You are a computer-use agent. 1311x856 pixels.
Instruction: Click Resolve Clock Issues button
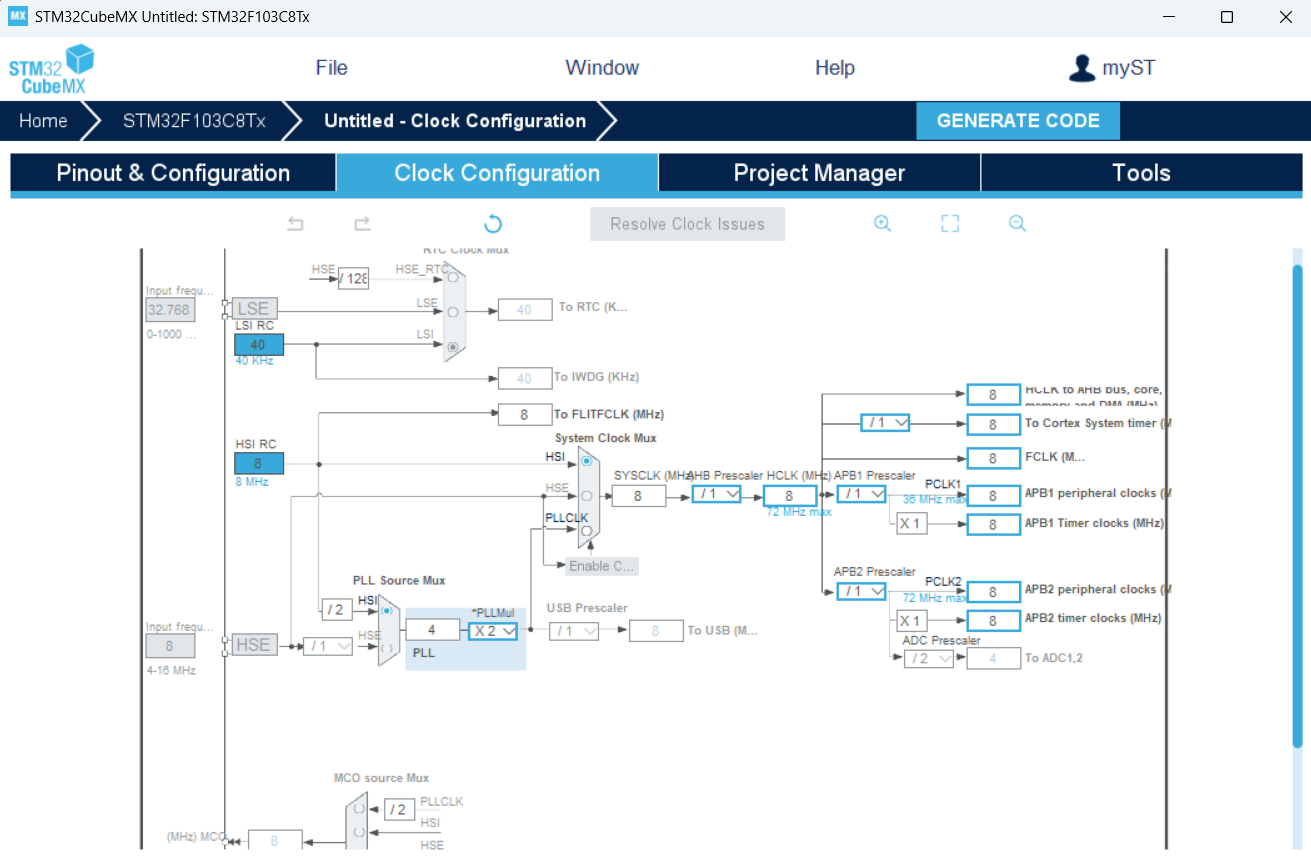pos(687,224)
